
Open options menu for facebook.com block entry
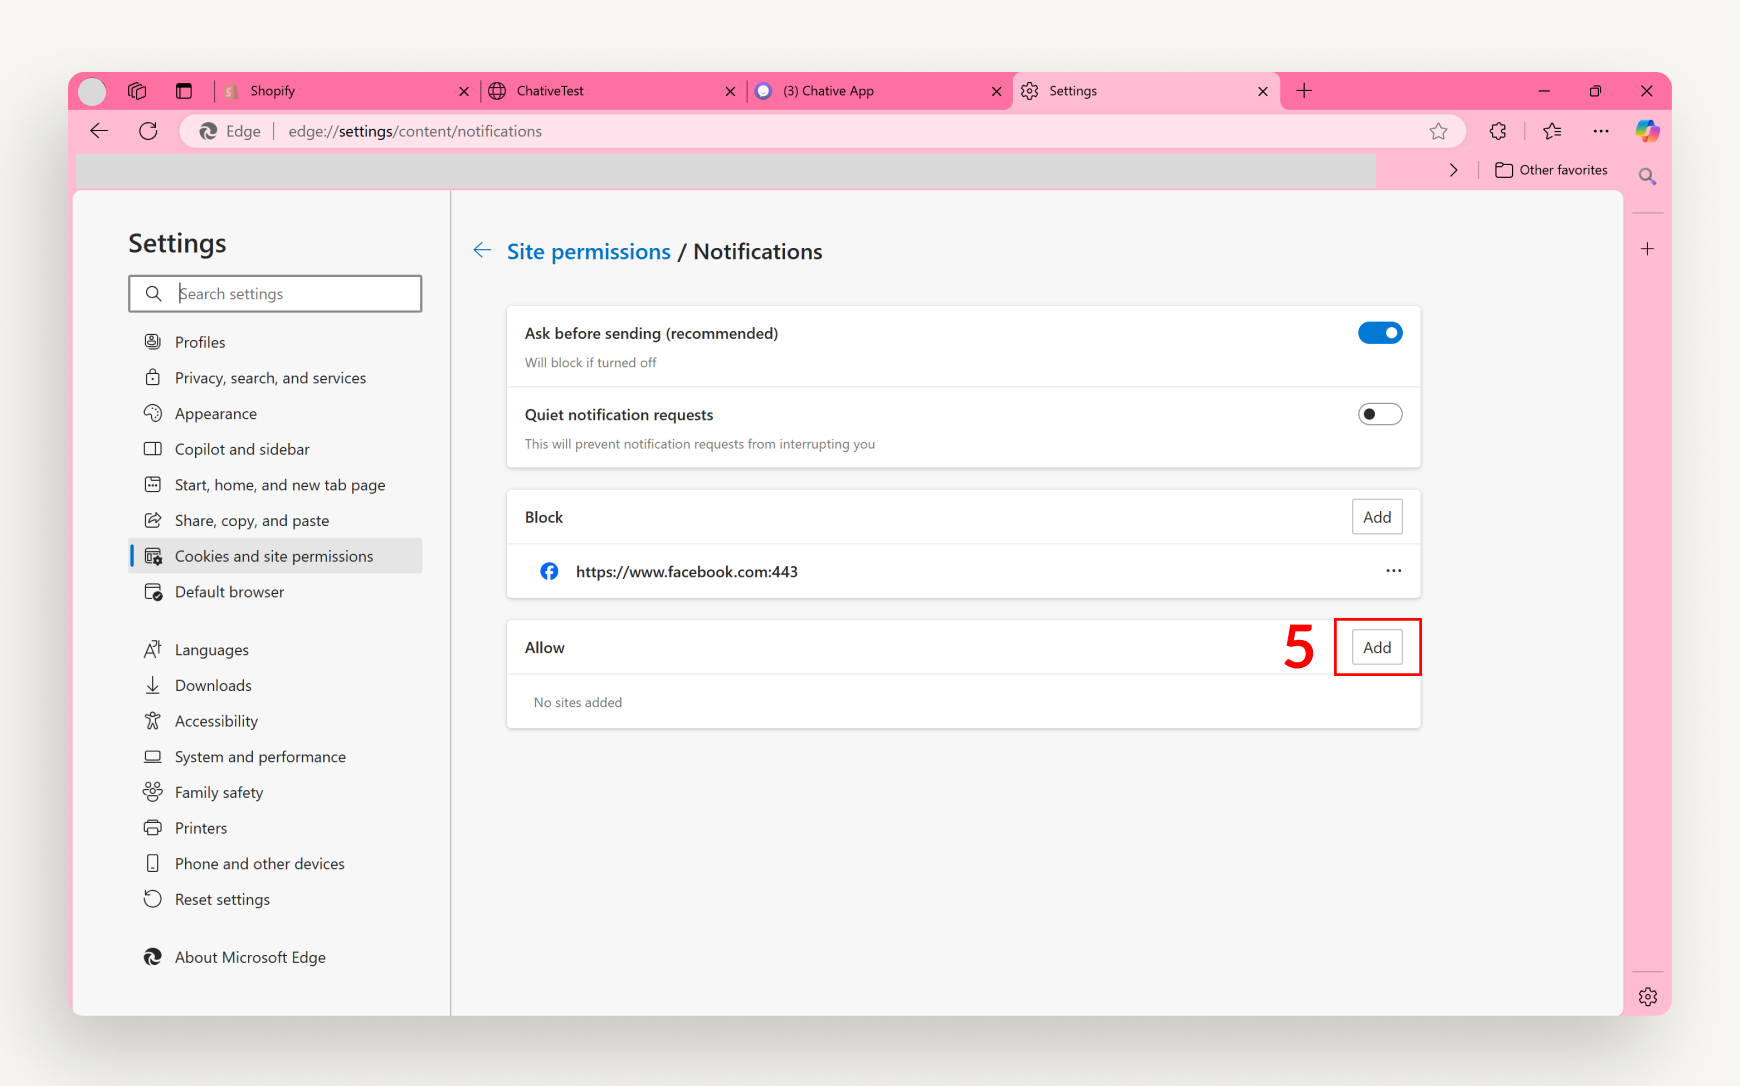pos(1394,571)
